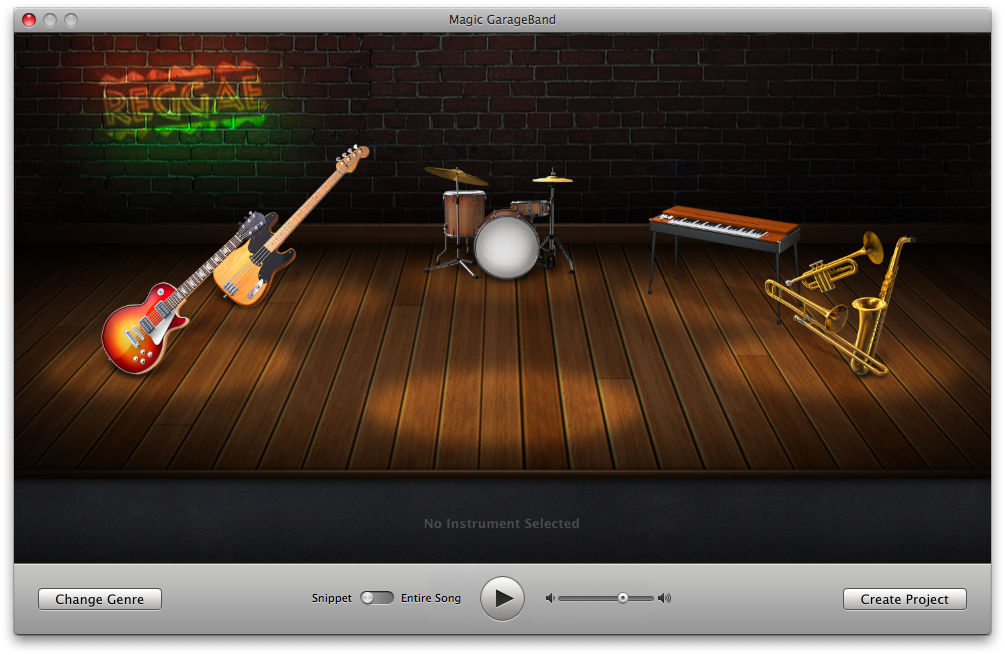Click the high volume speaker icon

tap(664, 598)
